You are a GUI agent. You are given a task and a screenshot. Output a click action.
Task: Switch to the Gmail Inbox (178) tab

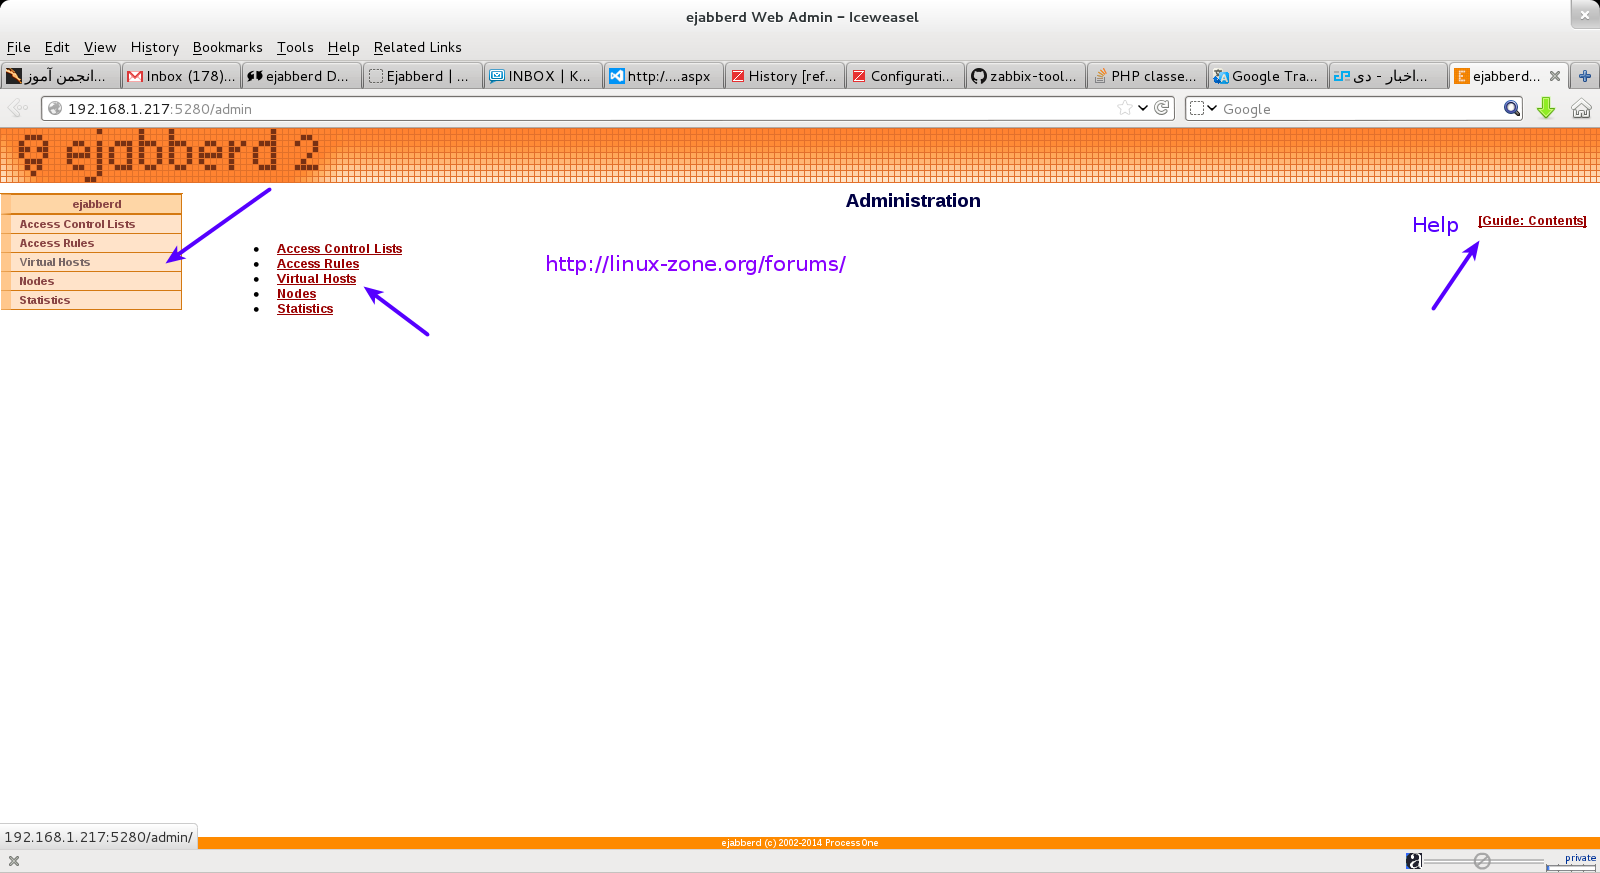[181, 76]
